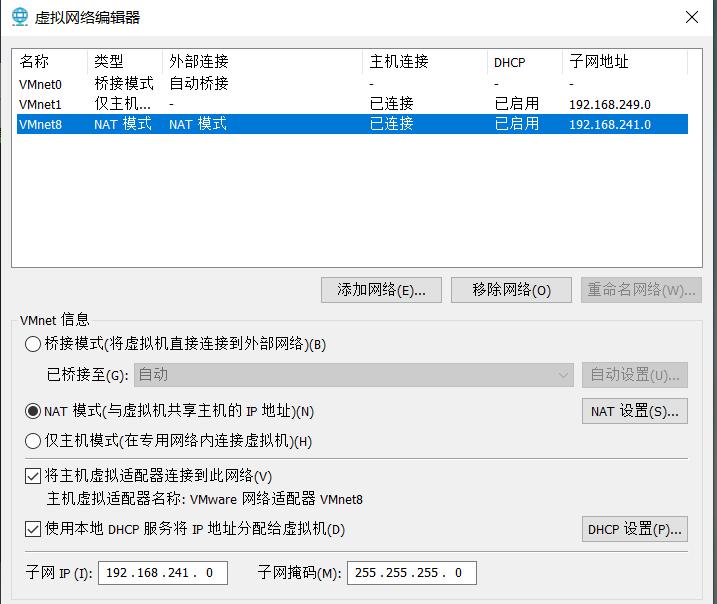Image resolution: width=717 pixels, height=604 pixels.
Task: Select the VMnet1 host-only network row
Action: (352, 104)
